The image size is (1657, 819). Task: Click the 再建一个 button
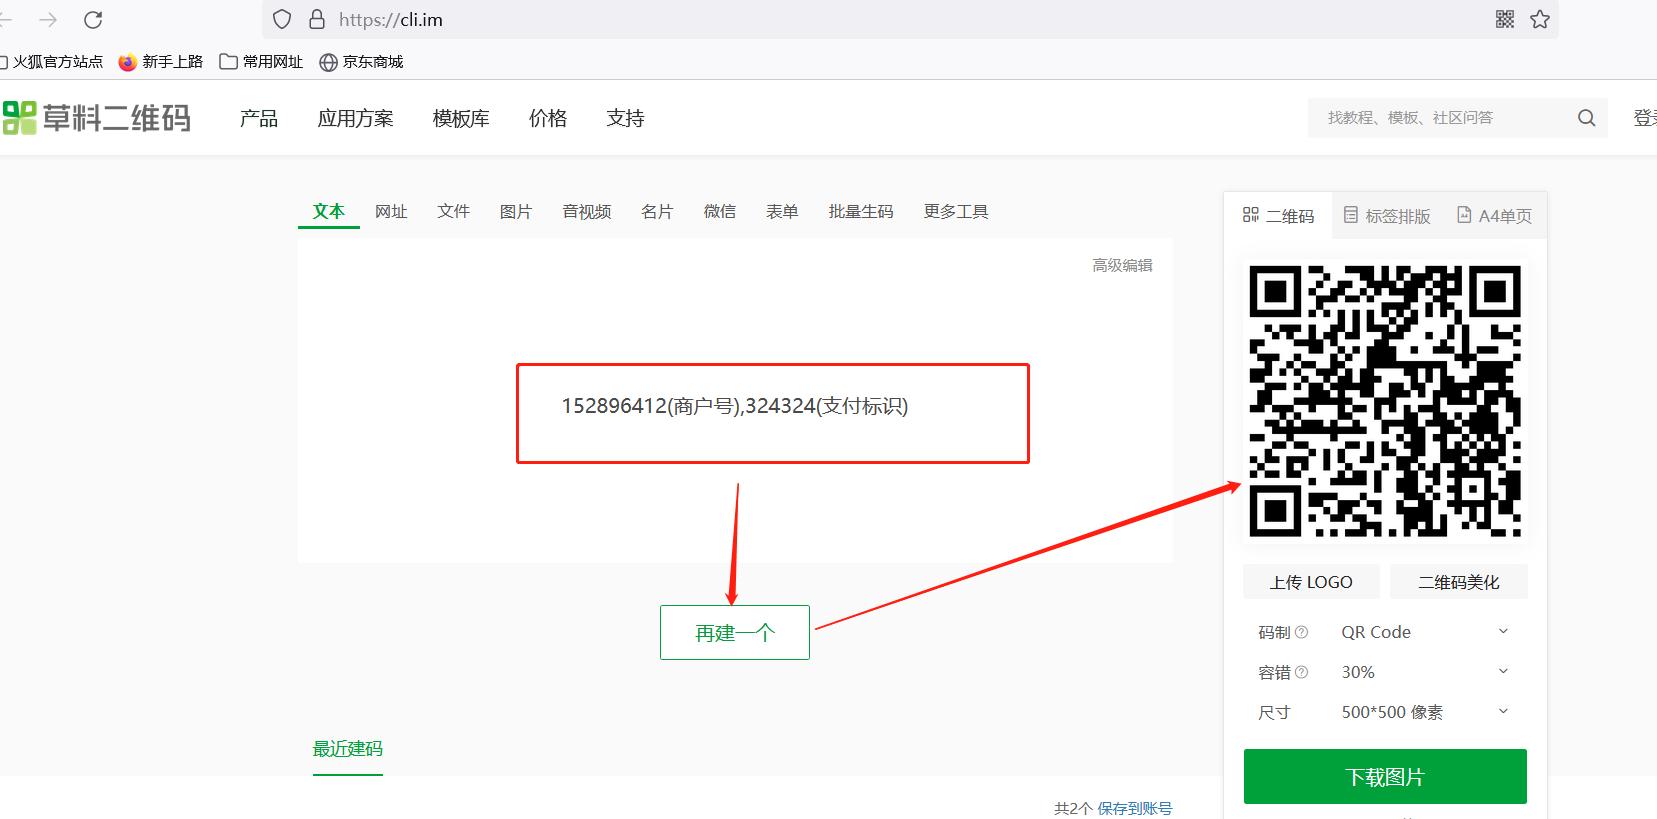click(x=735, y=632)
